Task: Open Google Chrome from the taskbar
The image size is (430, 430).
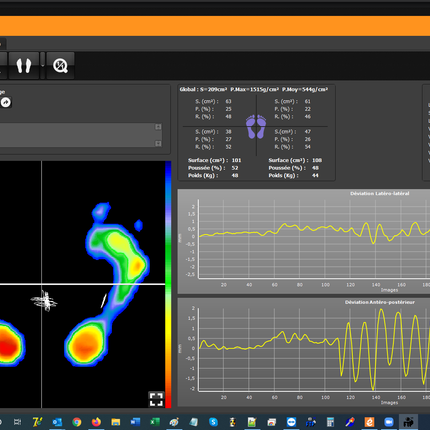Action: tap(77, 422)
